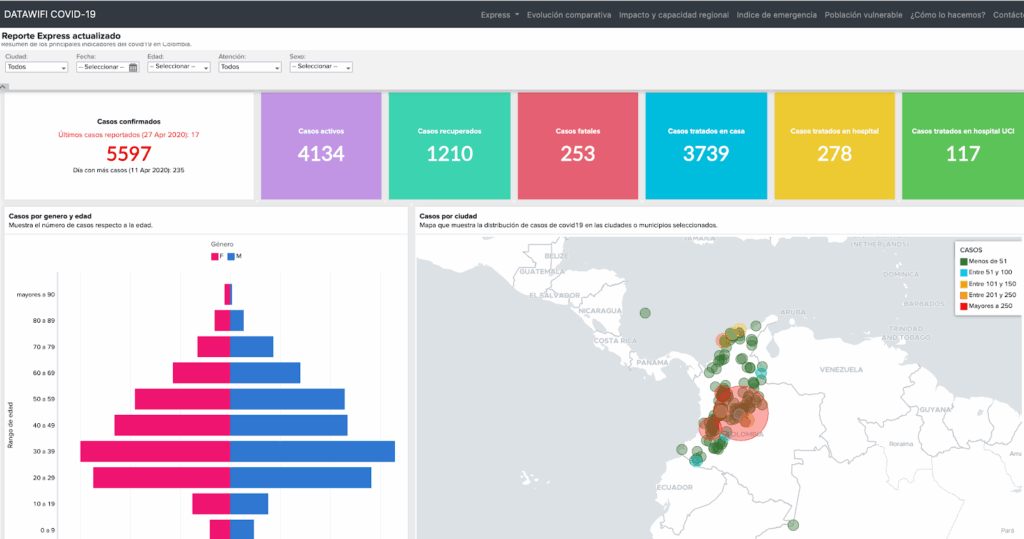Open Impacto y capacidad regional

673,15
